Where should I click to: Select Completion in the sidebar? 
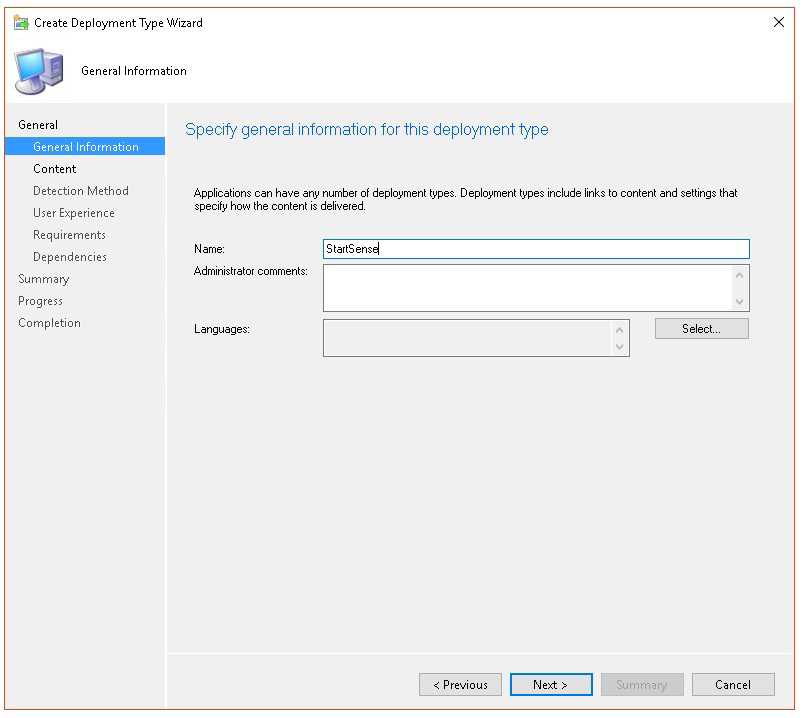pyautogui.click(x=49, y=323)
